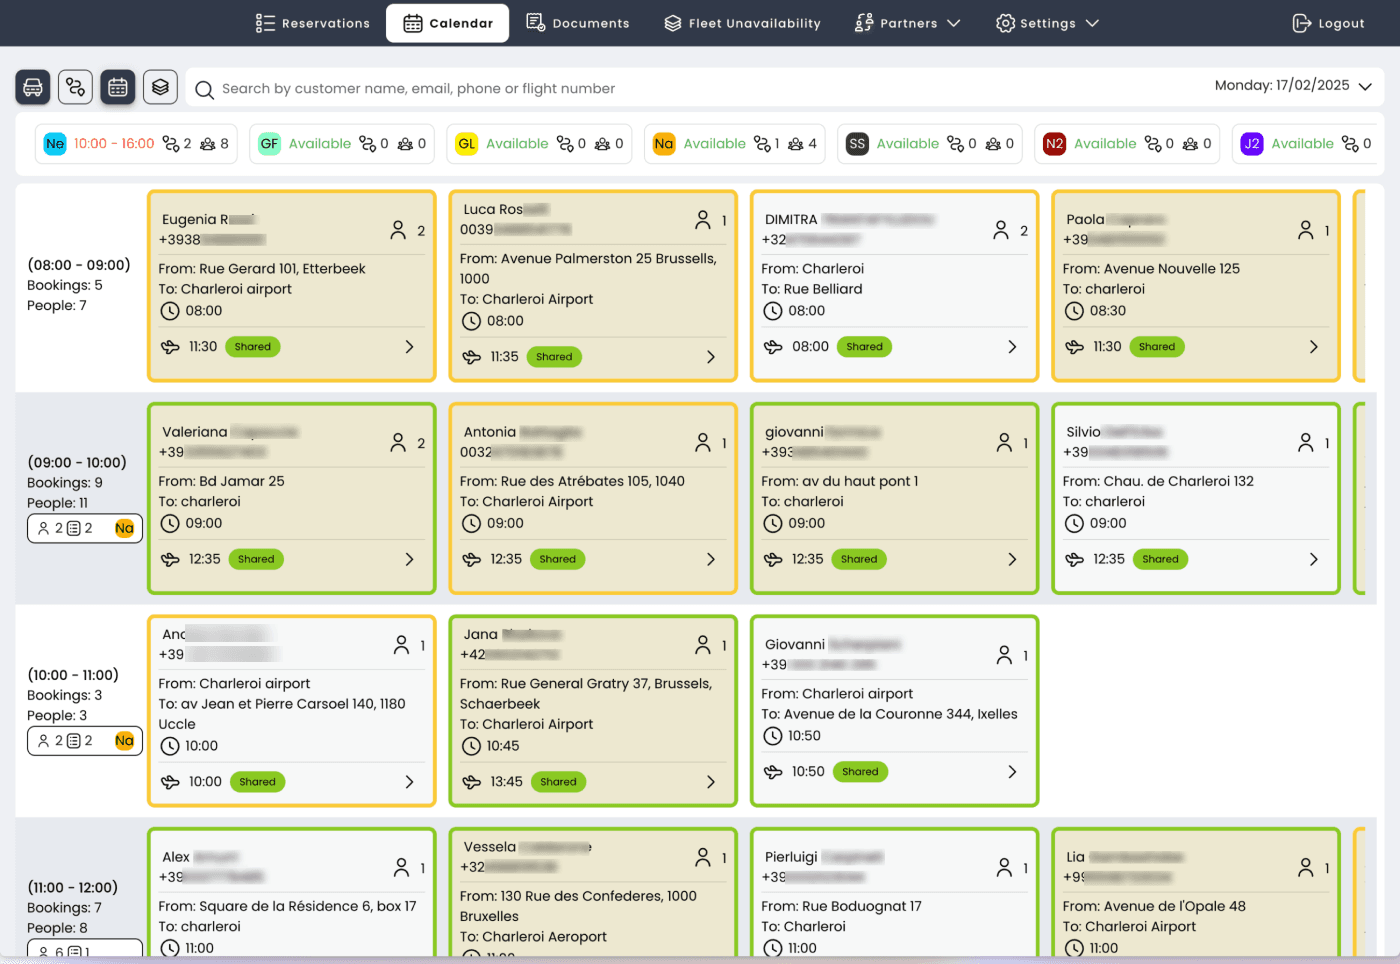Click the Logout button

click(x=1328, y=23)
